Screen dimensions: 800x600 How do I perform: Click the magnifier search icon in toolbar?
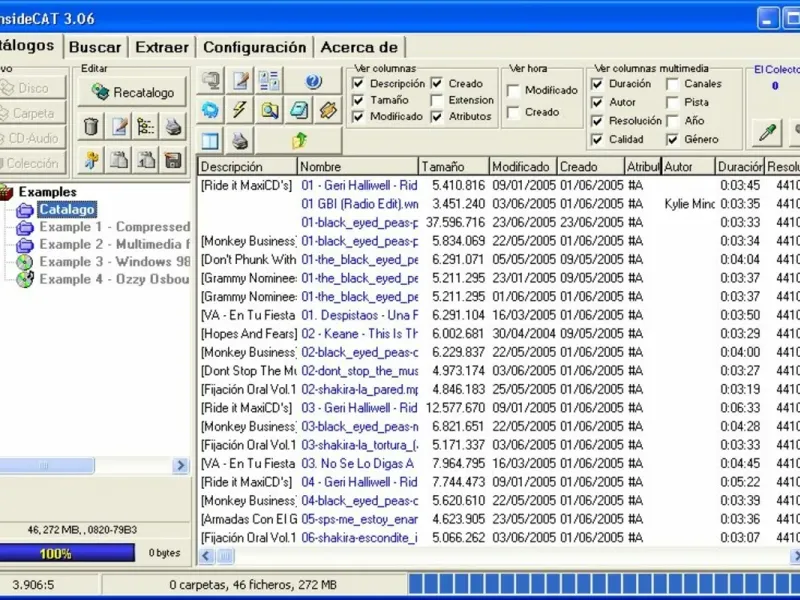269,110
